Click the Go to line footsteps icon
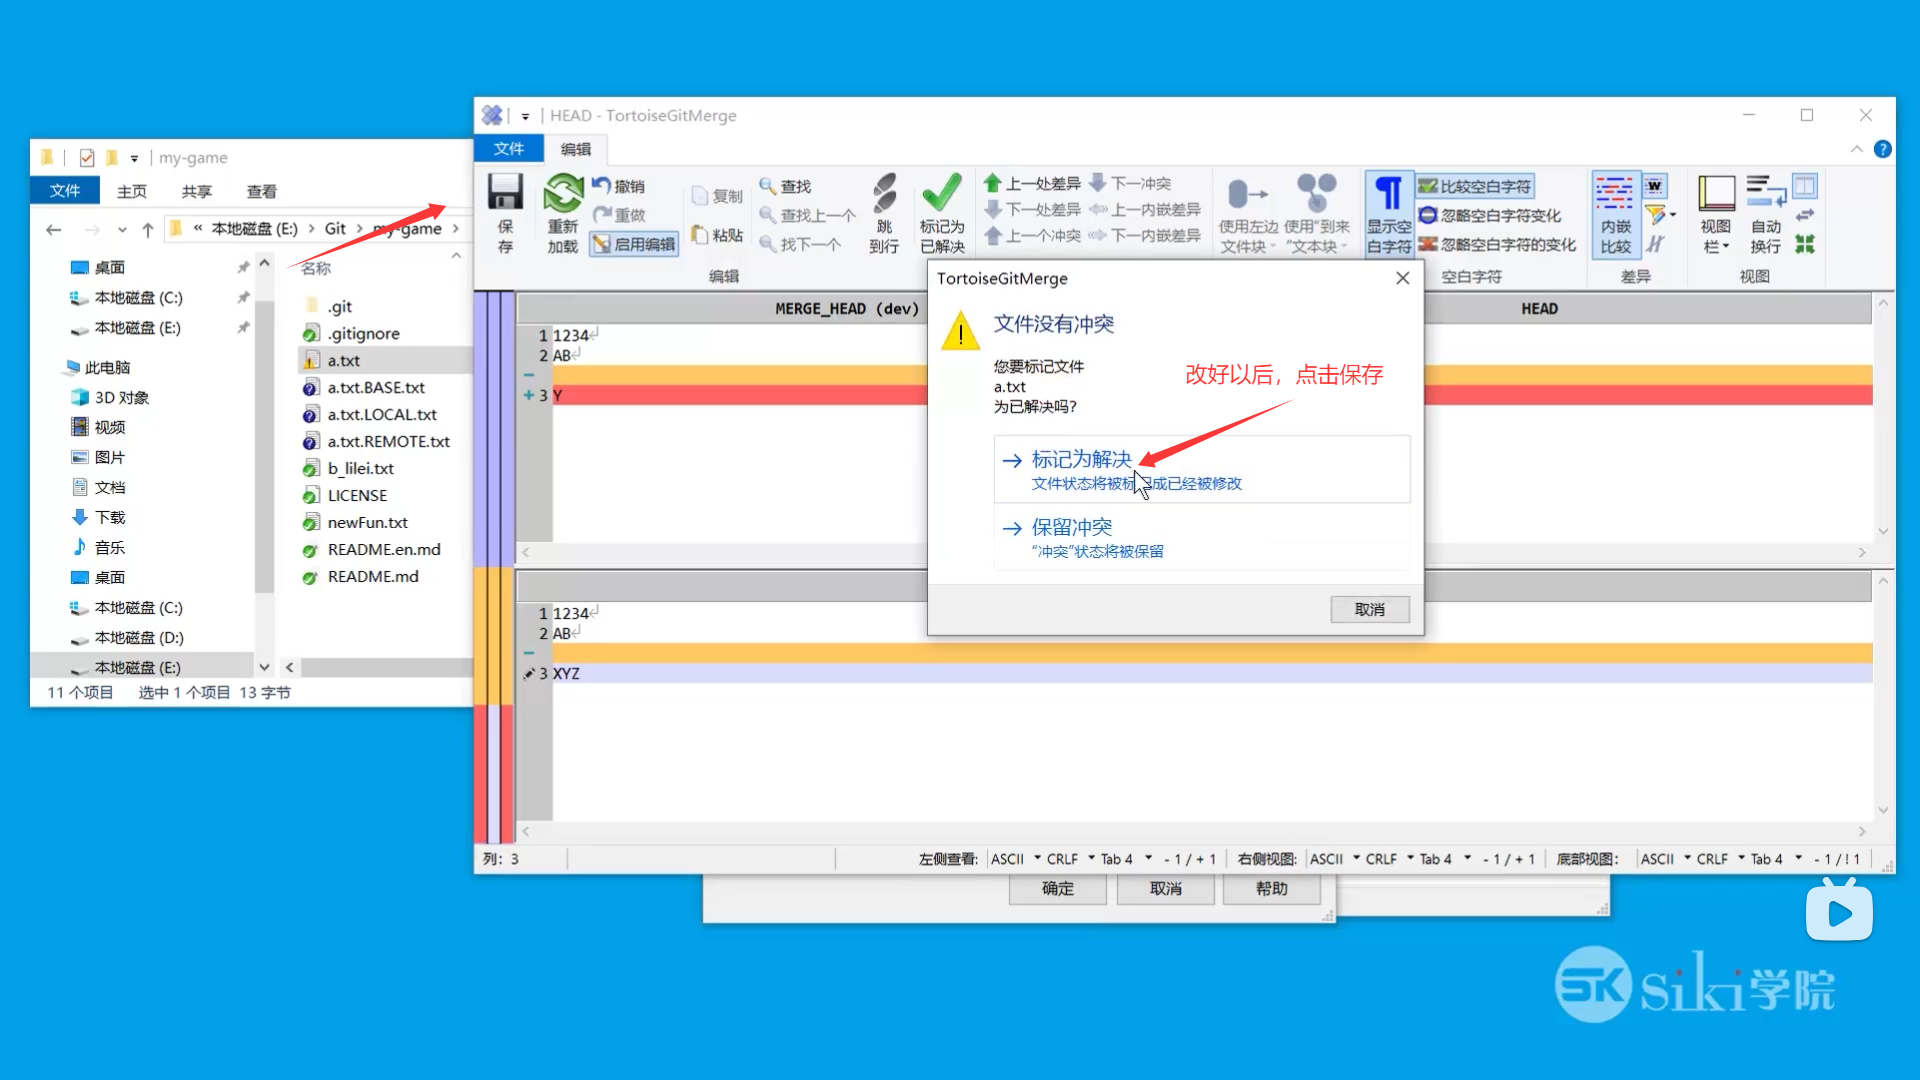Image resolution: width=1920 pixels, height=1080 pixels. click(x=884, y=195)
